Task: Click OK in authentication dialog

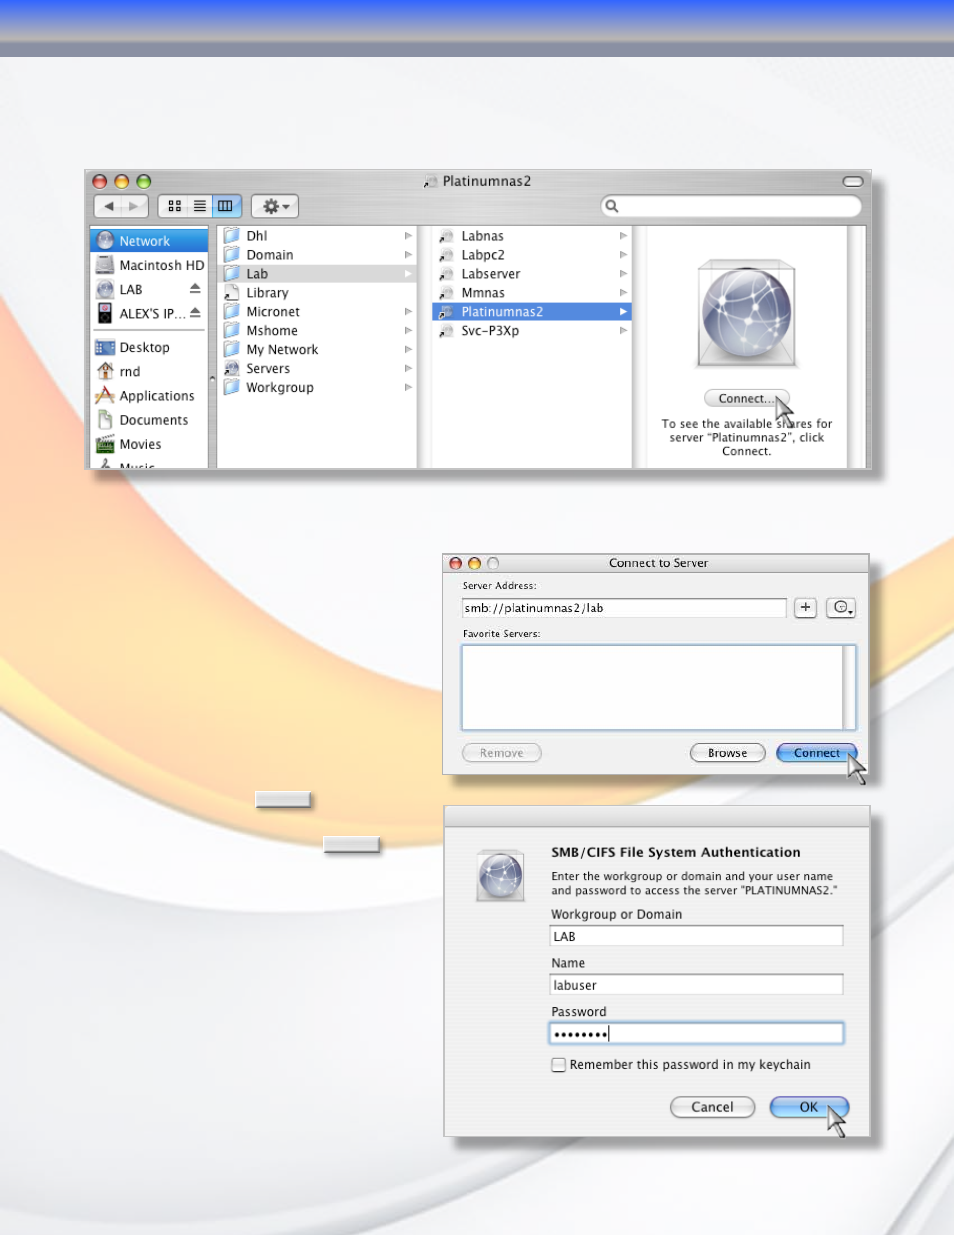Action: click(x=809, y=1107)
